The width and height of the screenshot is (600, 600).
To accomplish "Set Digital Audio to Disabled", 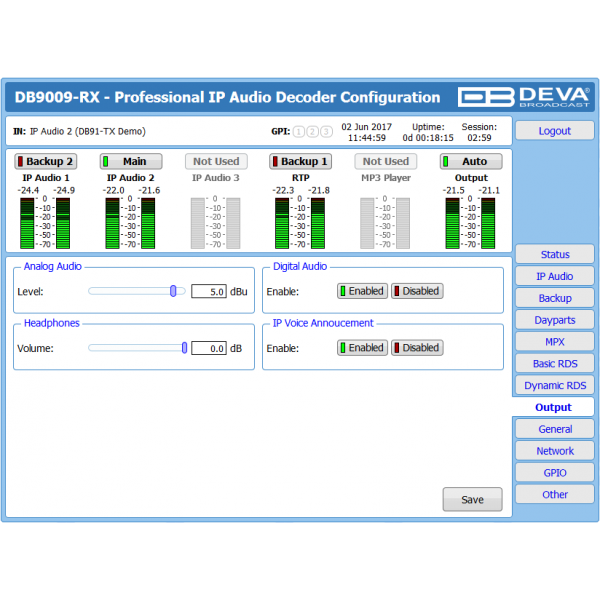I will tap(417, 291).
